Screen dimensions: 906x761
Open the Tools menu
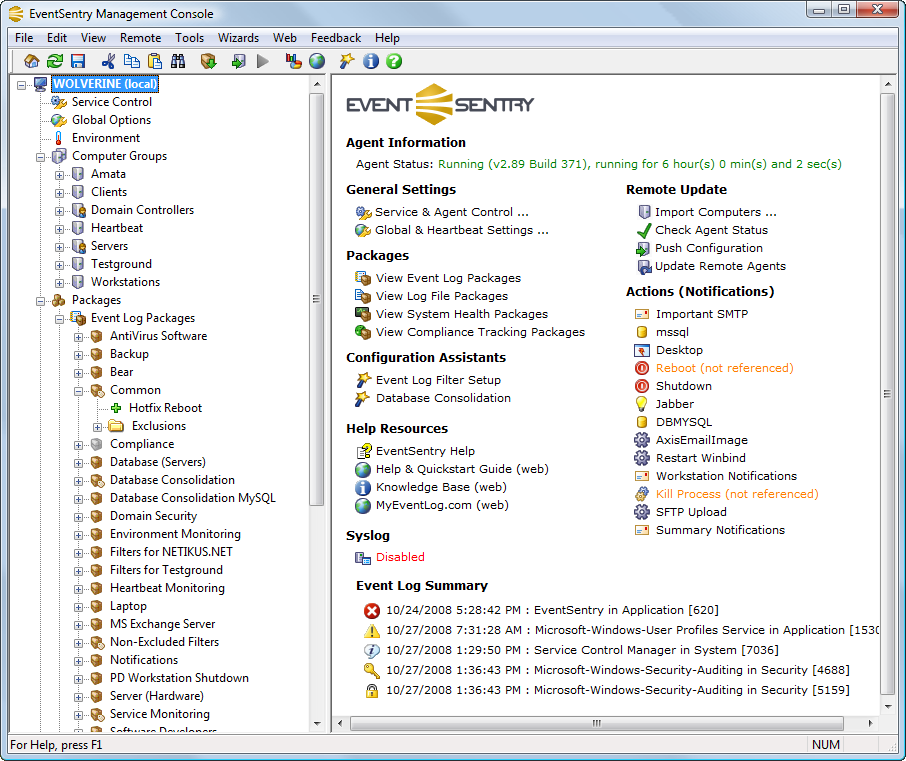[190, 38]
